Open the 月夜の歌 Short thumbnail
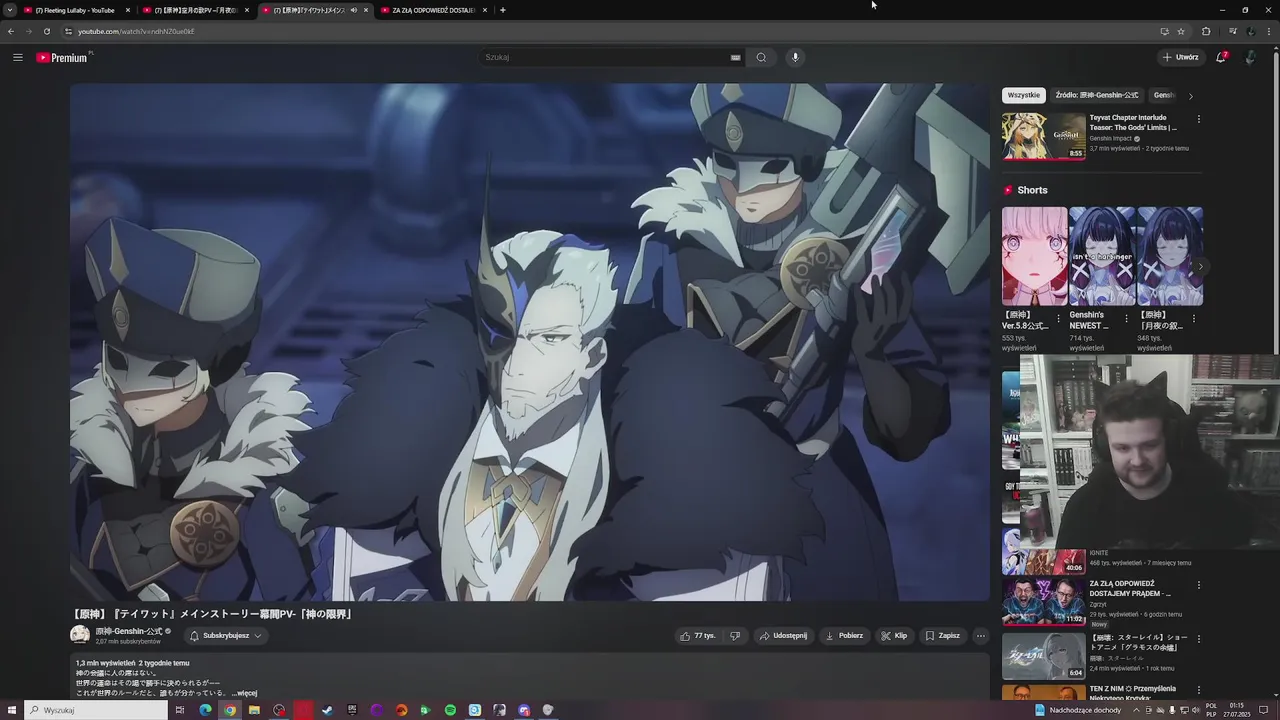 click(1170, 256)
